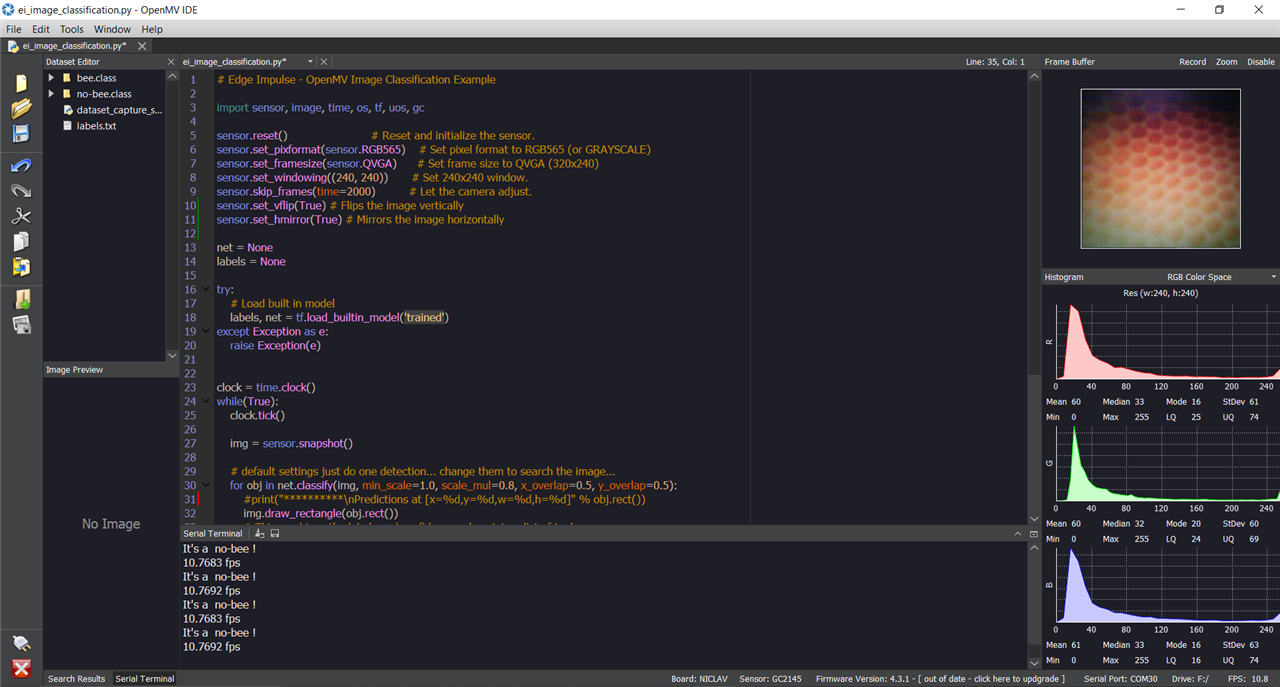Click line number 31 in the gutter
1280x687 pixels.
tap(190, 500)
